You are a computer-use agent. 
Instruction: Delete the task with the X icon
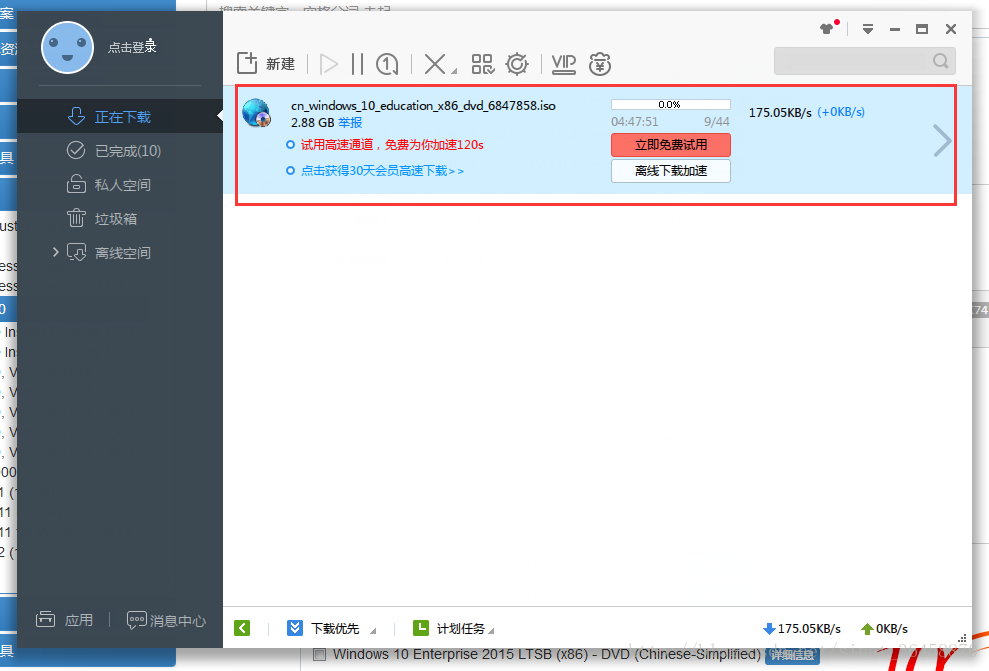pyautogui.click(x=435, y=64)
